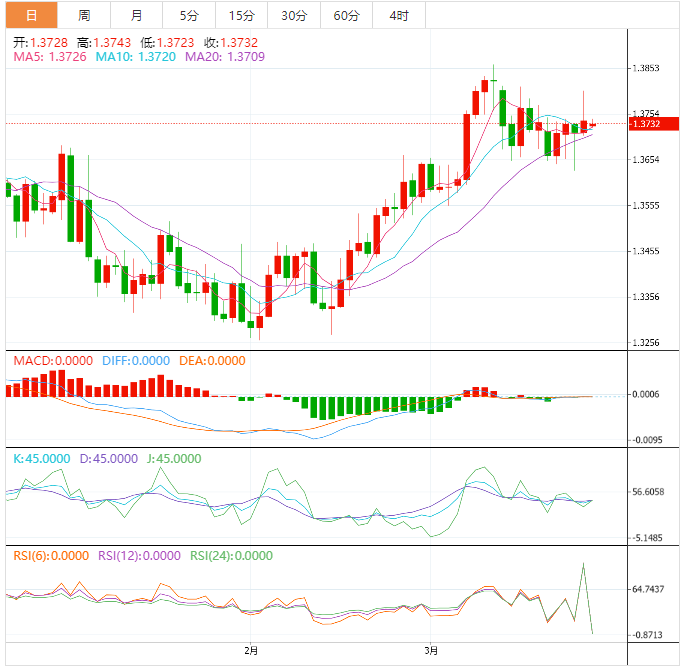This screenshot has height=672, width=687.
Task: Click the RSI -0.8713 axis value
Action: [x=647, y=635]
